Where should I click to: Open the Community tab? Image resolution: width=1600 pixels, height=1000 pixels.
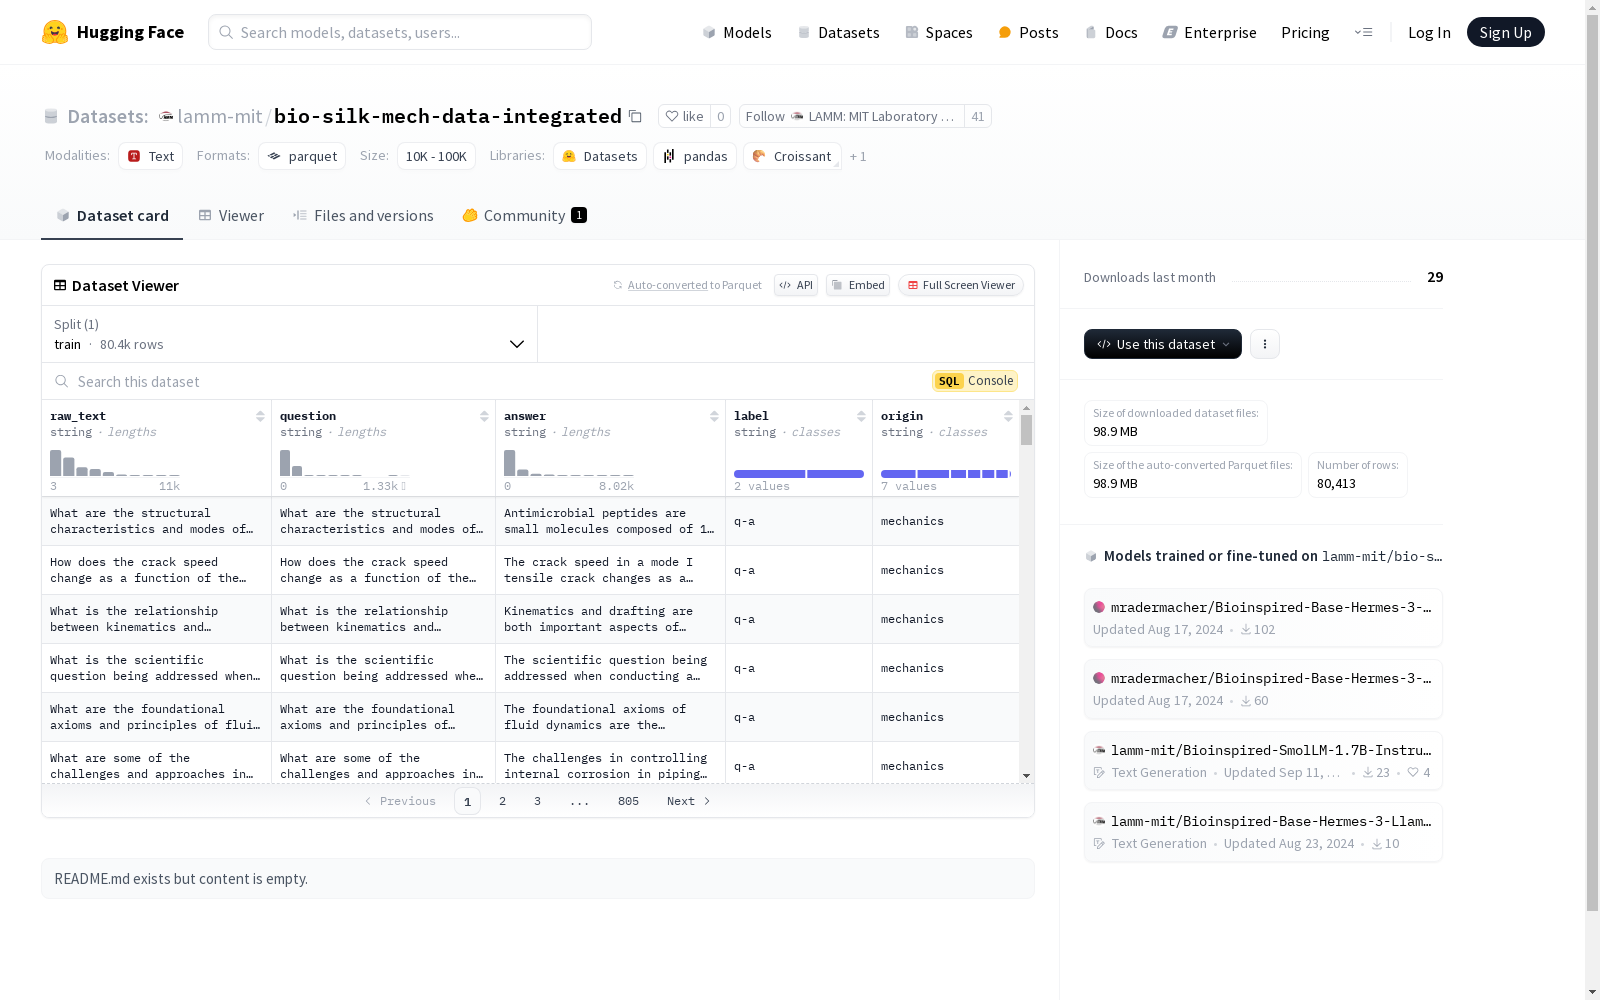524,216
